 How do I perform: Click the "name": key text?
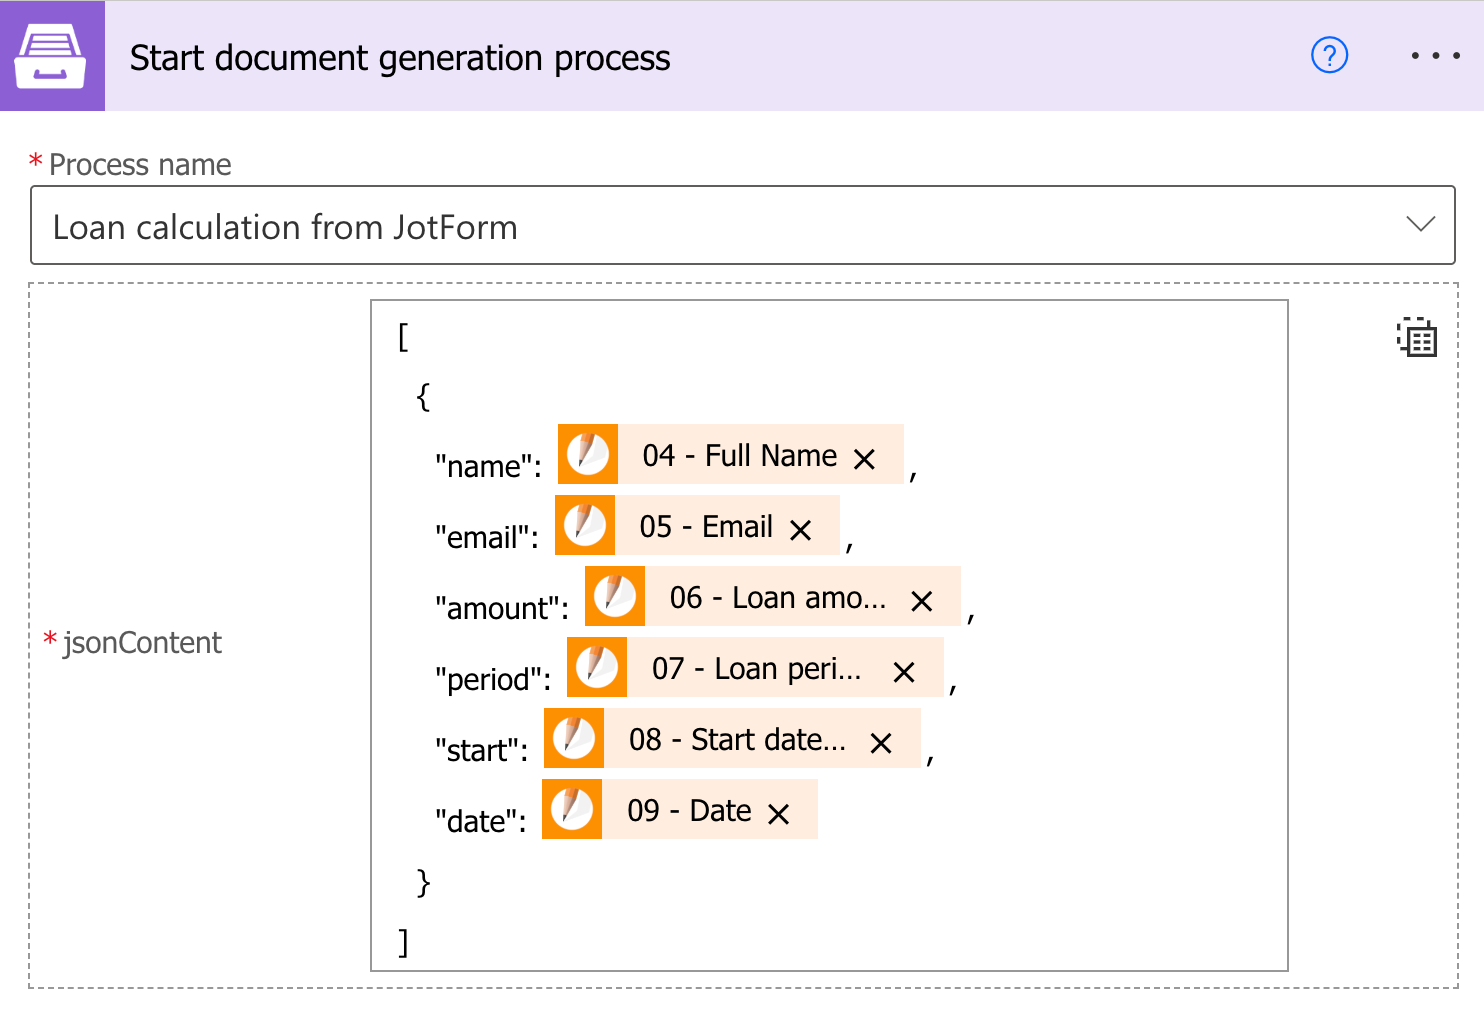coord(488,466)
